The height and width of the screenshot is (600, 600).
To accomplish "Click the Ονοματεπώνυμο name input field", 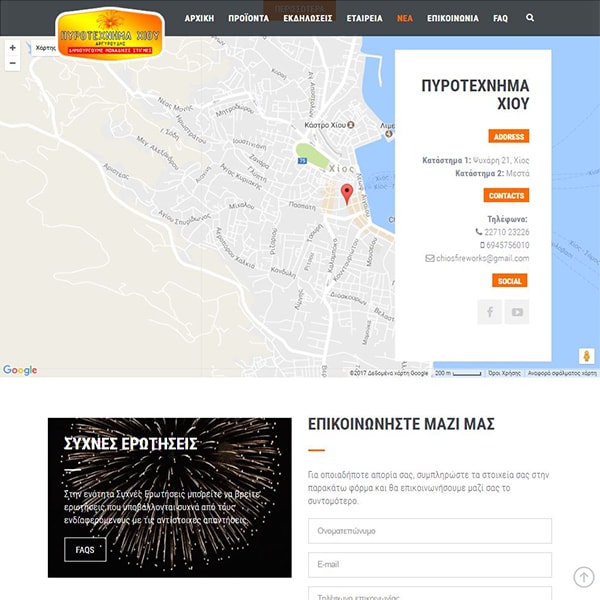I will (x=429, y=531).
